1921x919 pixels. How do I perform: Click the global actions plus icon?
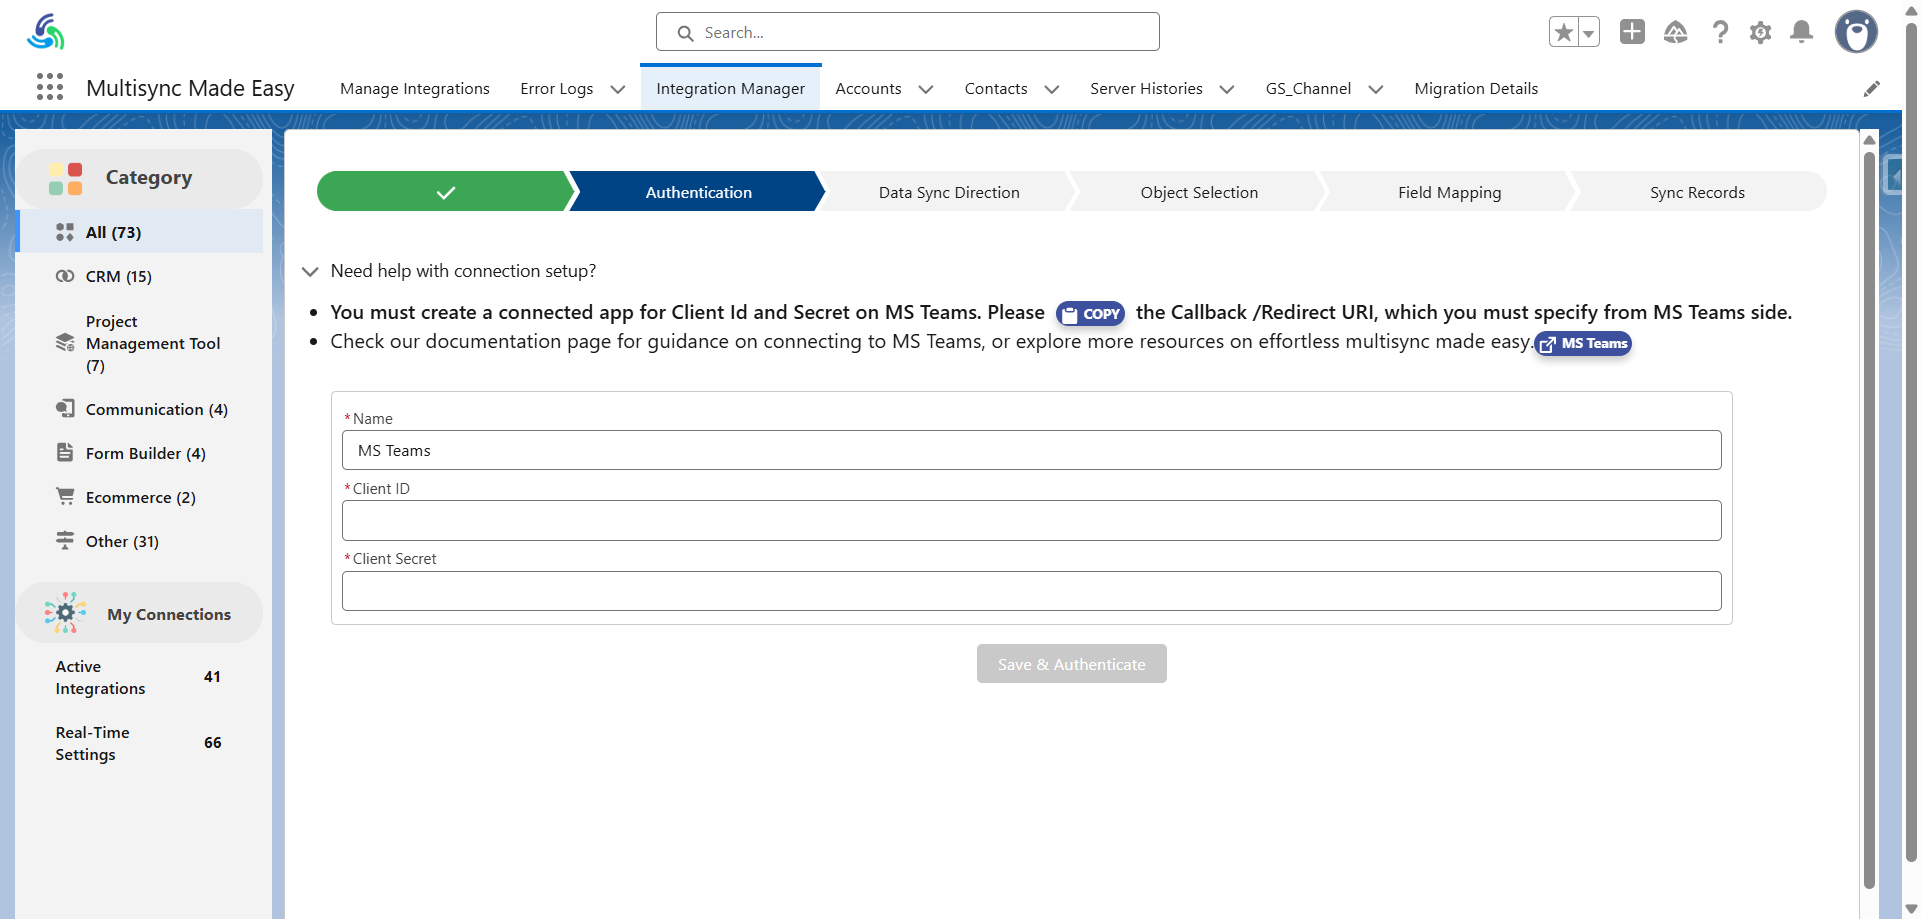pos(1632,32)
